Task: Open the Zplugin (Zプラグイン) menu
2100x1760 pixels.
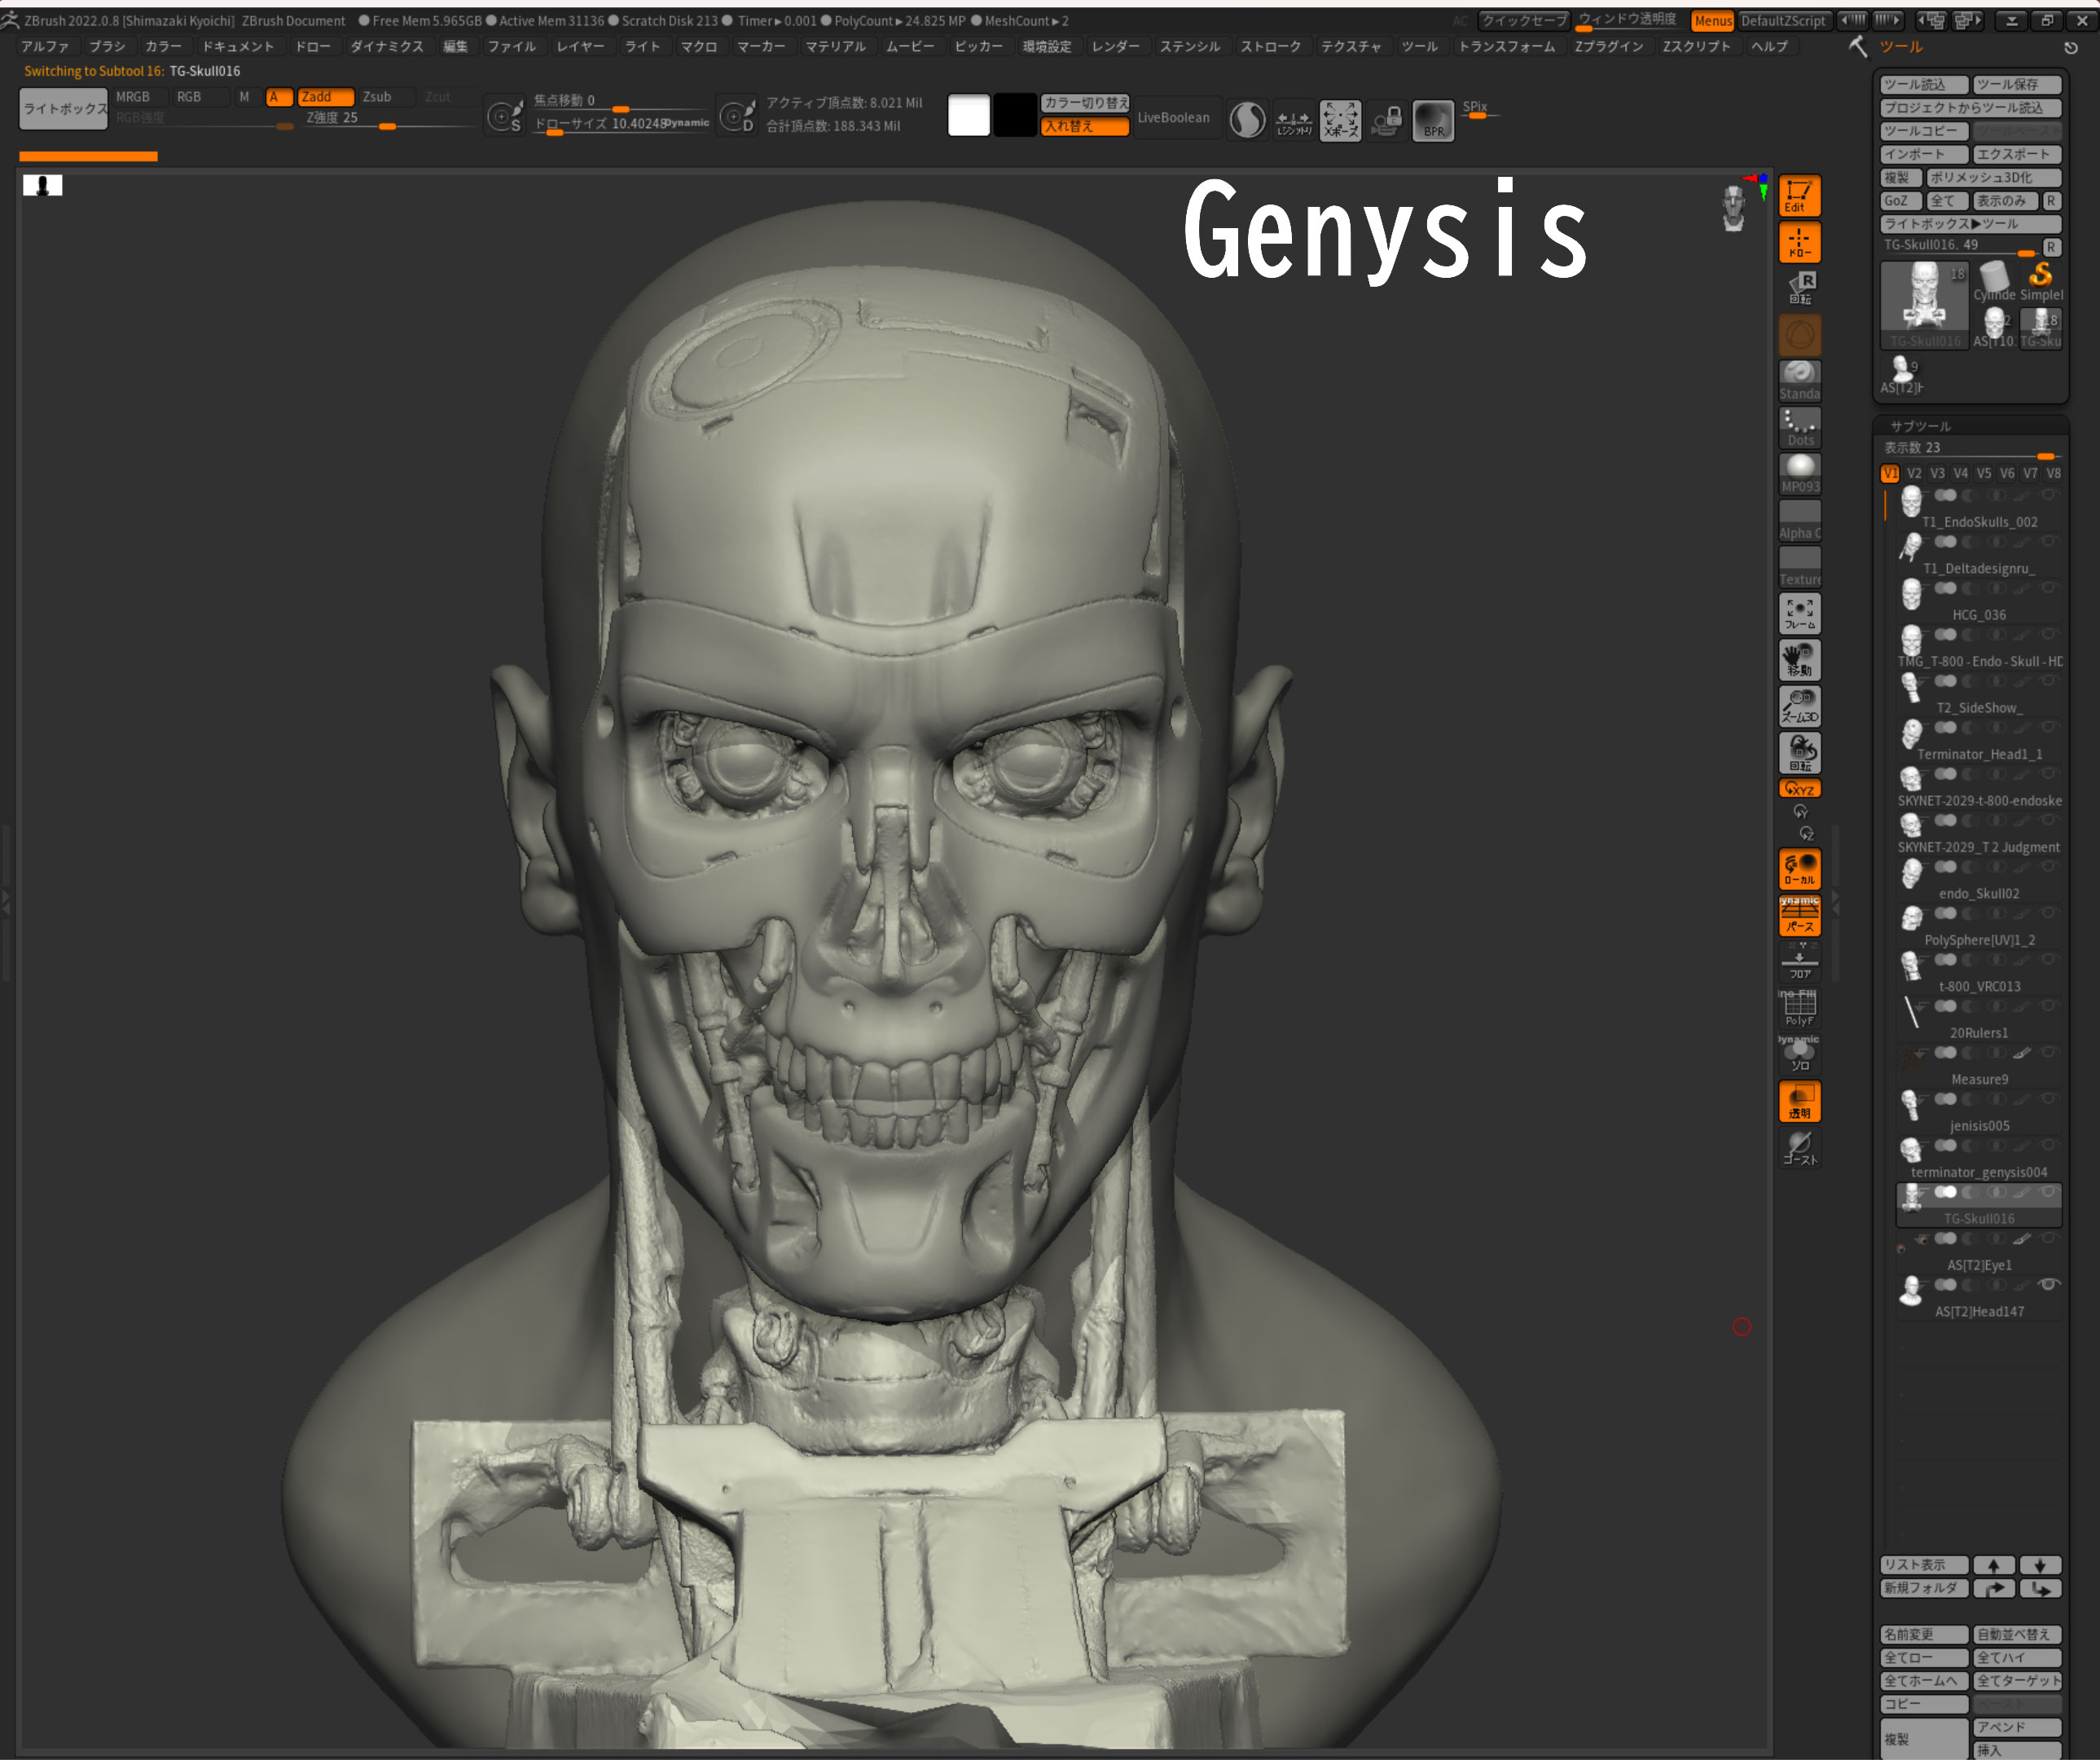Action: point(1608,47)
